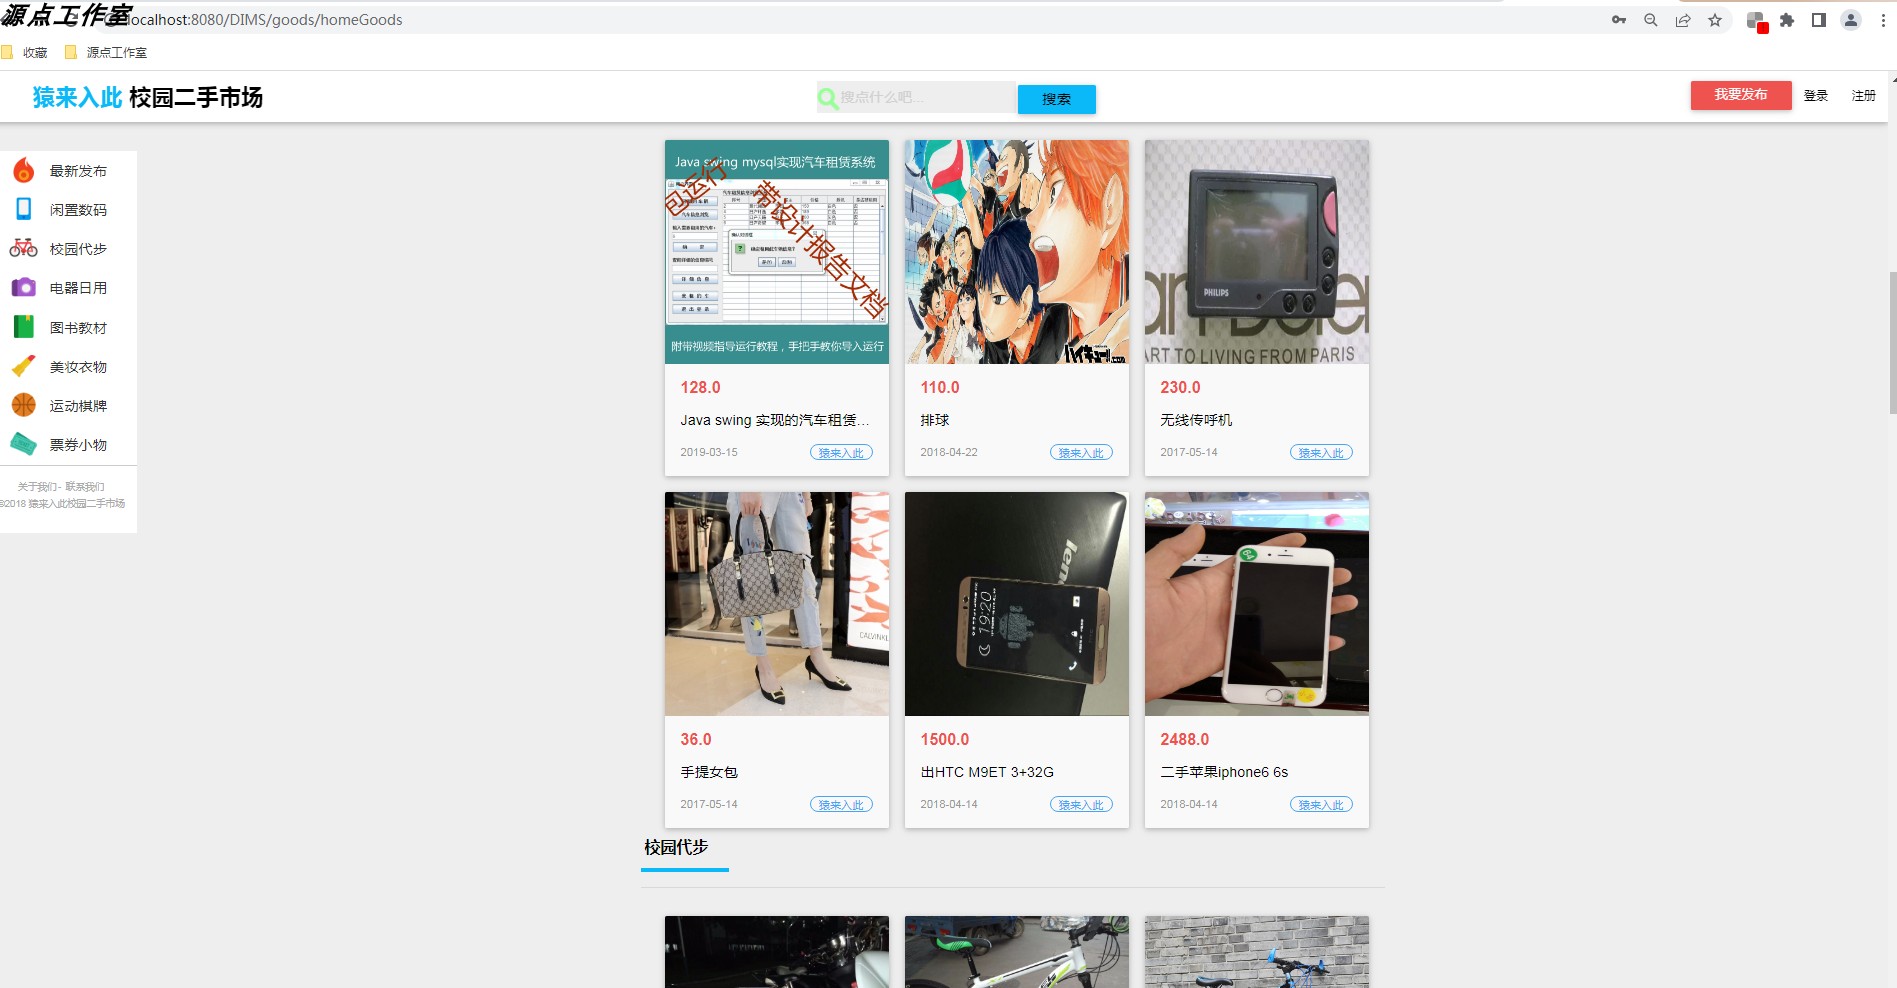1897x988 pixels.
Task: Click the browser password key icon
Action: (1619, 20)
